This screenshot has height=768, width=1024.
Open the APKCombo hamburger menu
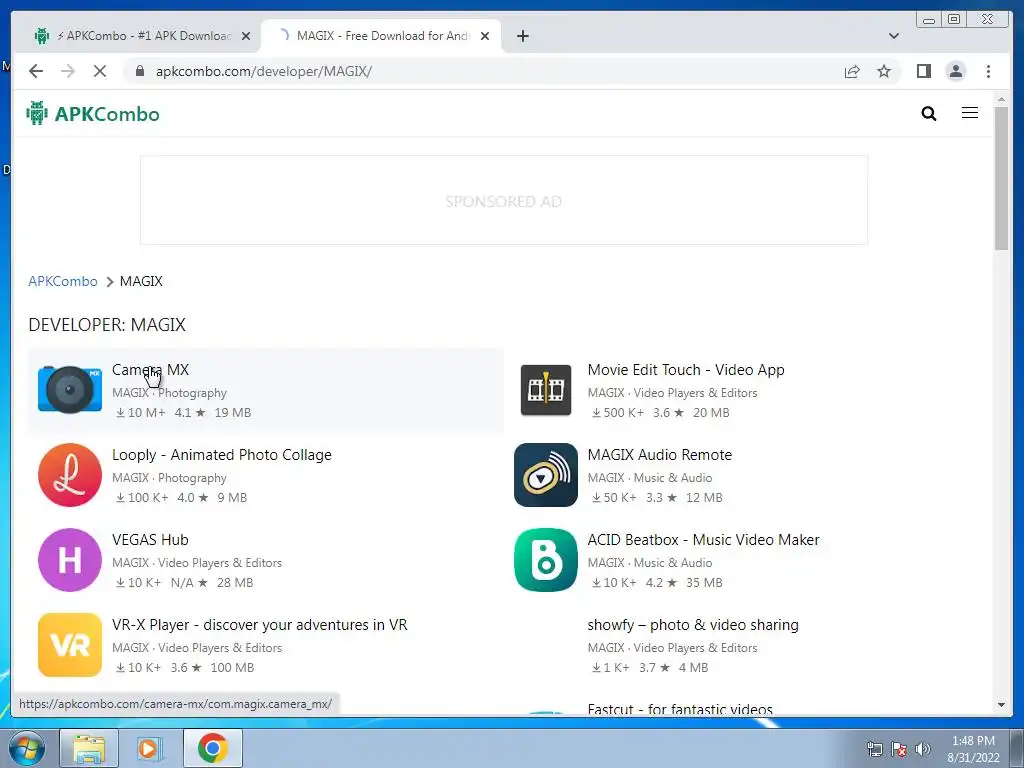pos(970,113)
